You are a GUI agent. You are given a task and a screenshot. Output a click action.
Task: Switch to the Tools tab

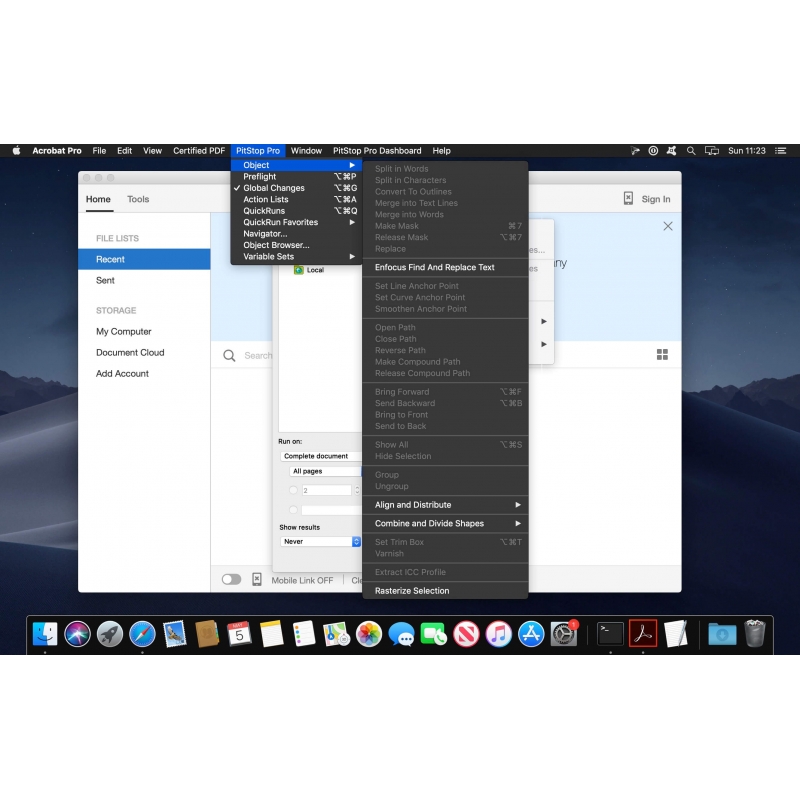click(138, 199)
